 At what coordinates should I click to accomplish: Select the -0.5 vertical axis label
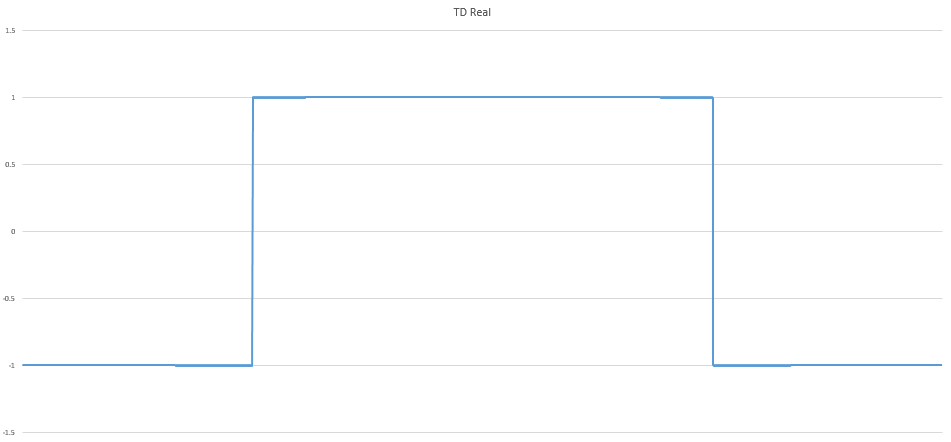coord(9,298)
